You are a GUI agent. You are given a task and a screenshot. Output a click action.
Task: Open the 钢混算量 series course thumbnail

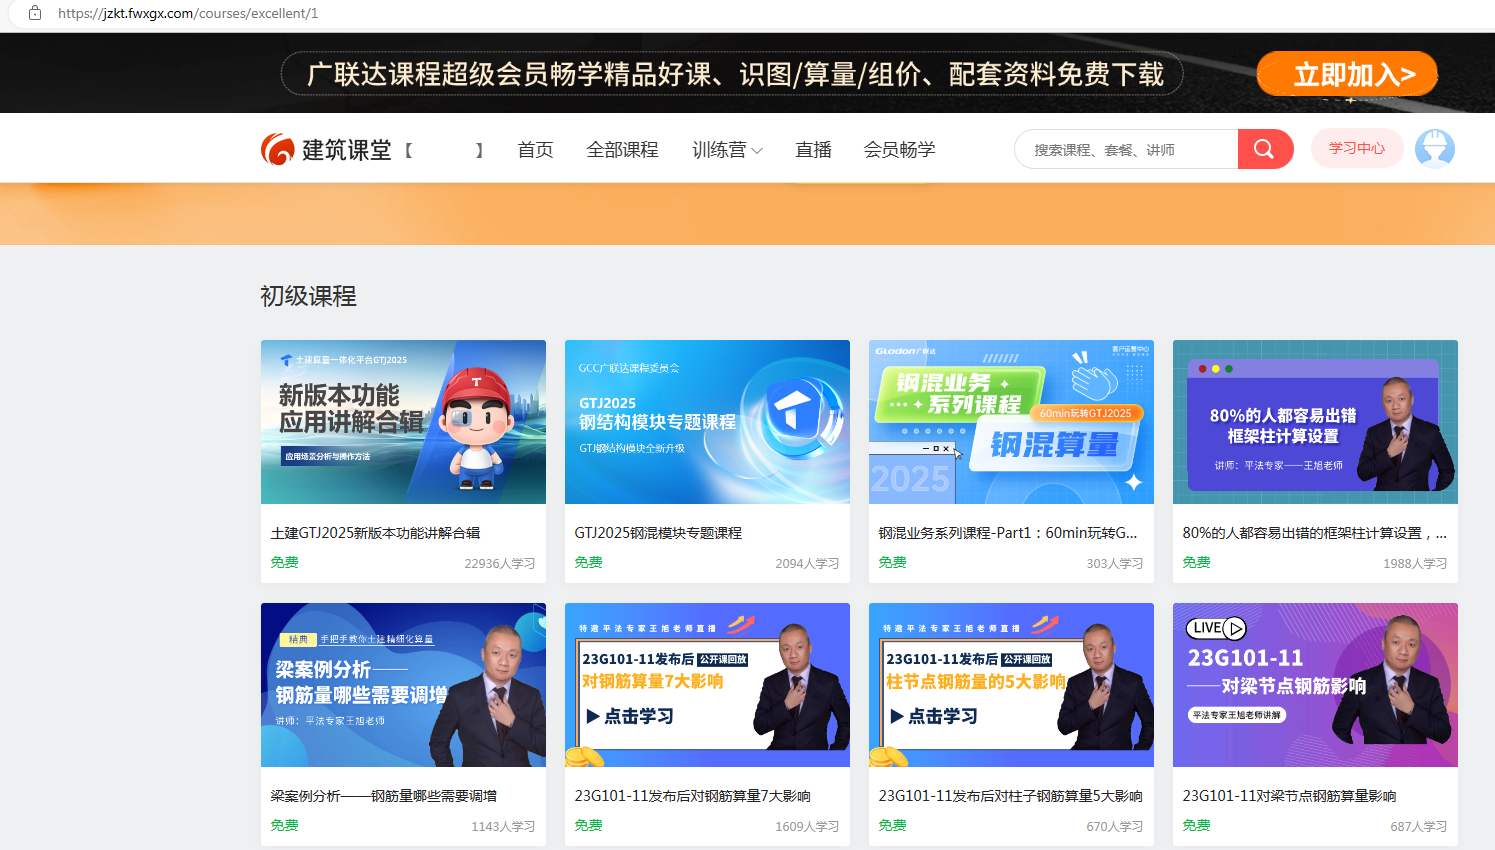pos(1011,422)
